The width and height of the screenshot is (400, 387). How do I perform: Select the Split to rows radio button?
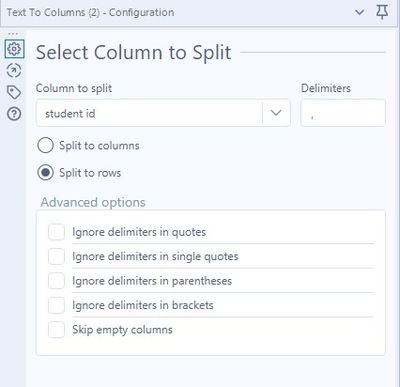45,173
